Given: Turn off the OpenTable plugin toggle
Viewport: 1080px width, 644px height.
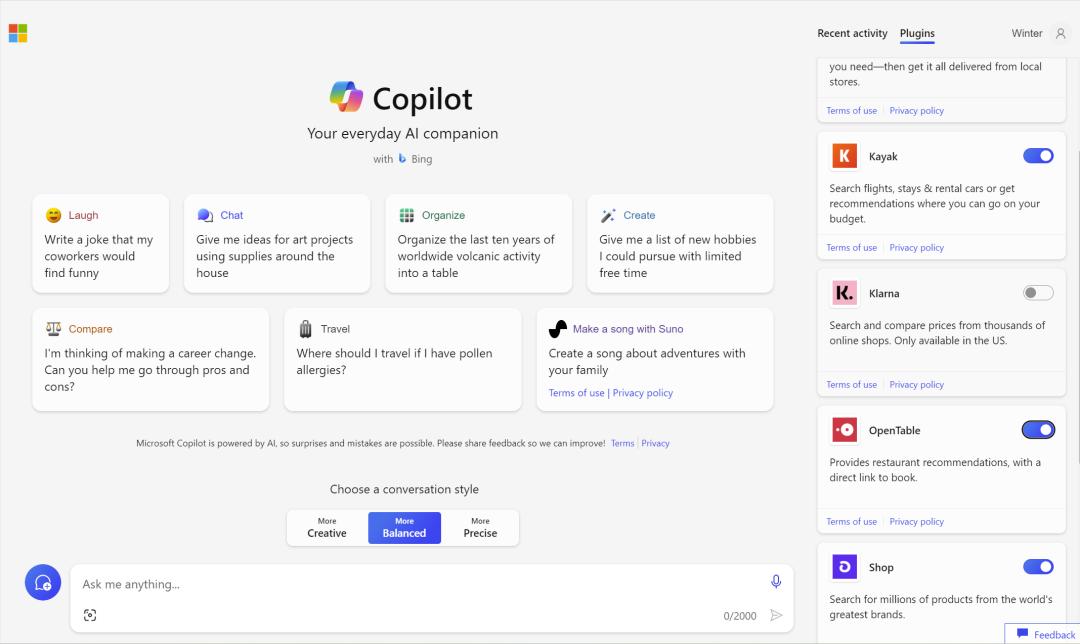Looking at the screenshot, I should click(x=1038, y=430).
